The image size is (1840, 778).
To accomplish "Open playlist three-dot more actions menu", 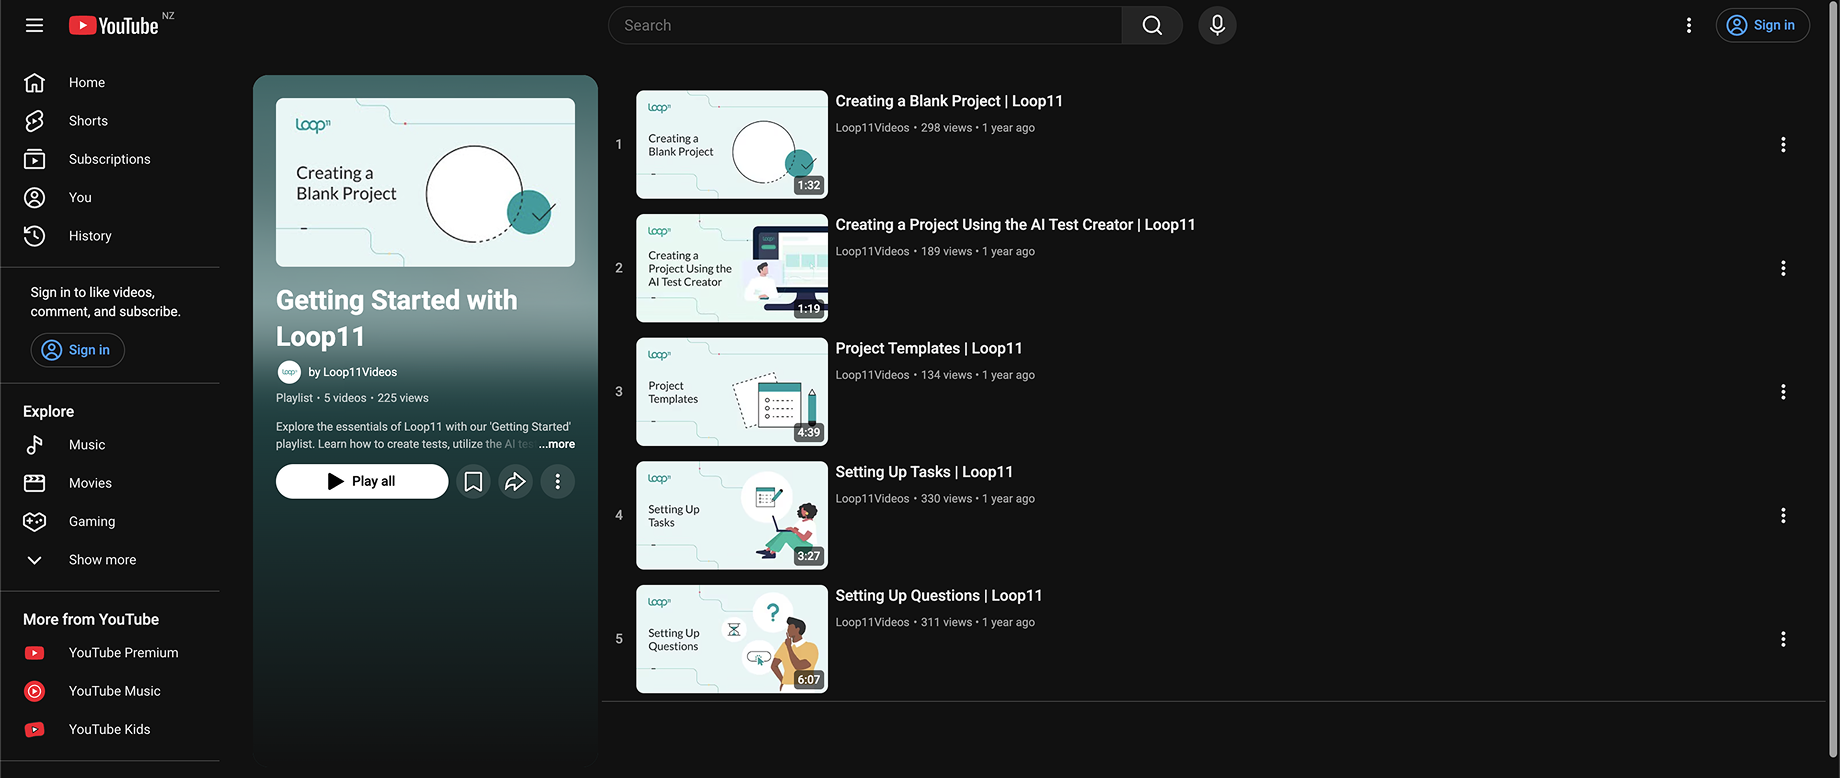I will pos(558,482).
